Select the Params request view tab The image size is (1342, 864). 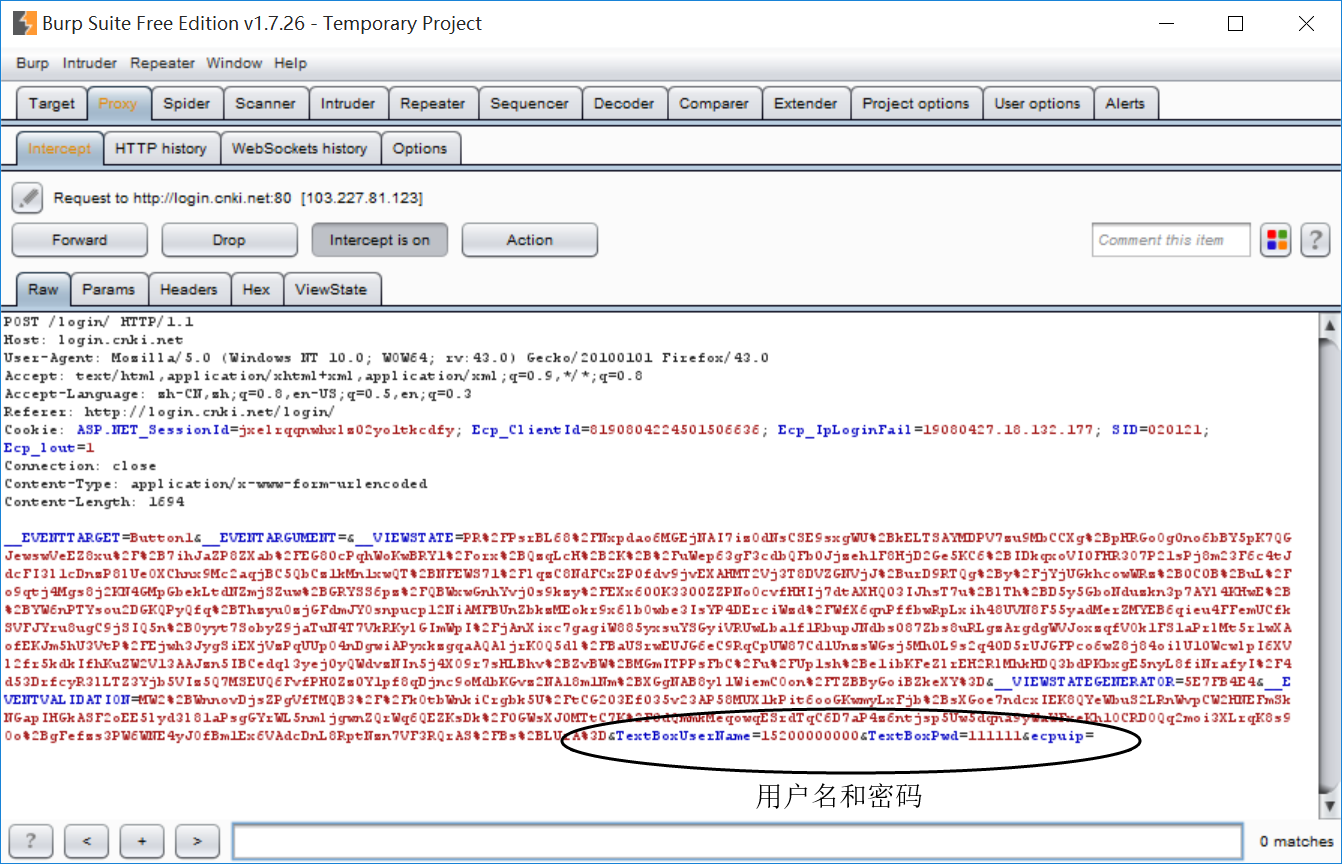tap(108, 289)
